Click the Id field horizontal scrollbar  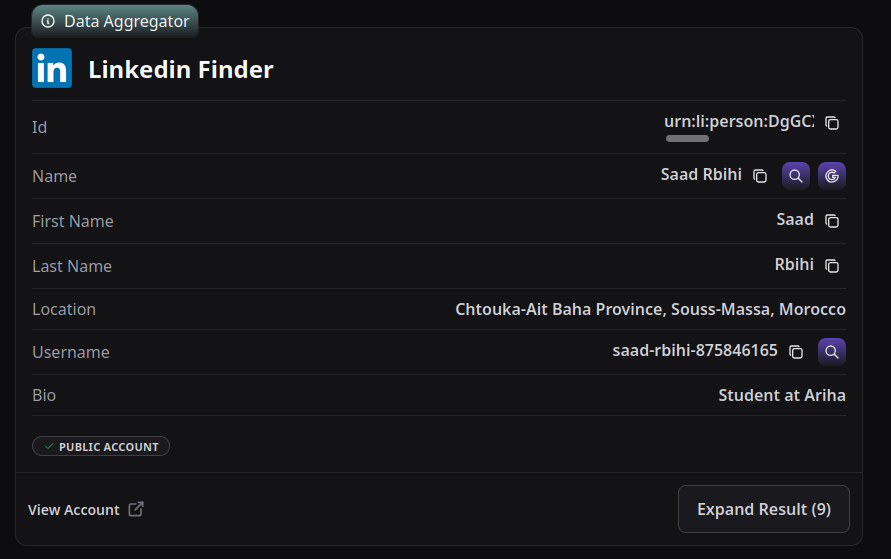pos(687,139)
